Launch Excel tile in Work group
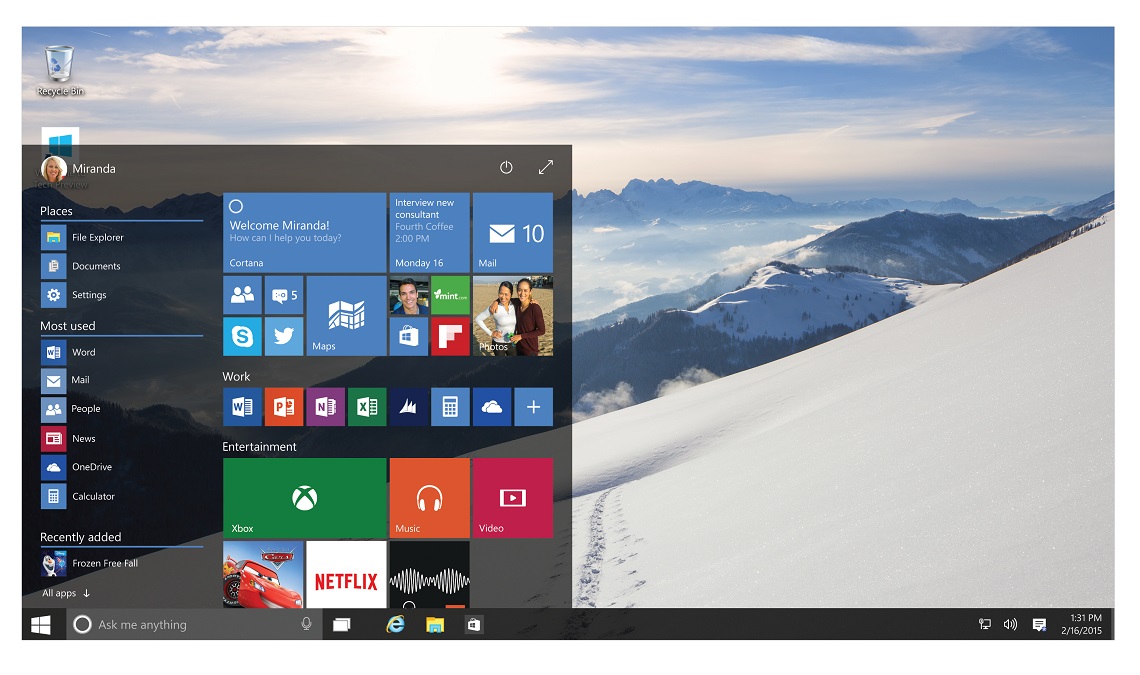Image resolution: width=1140 pixels, height=675 pixels. [x=367, y=407]
